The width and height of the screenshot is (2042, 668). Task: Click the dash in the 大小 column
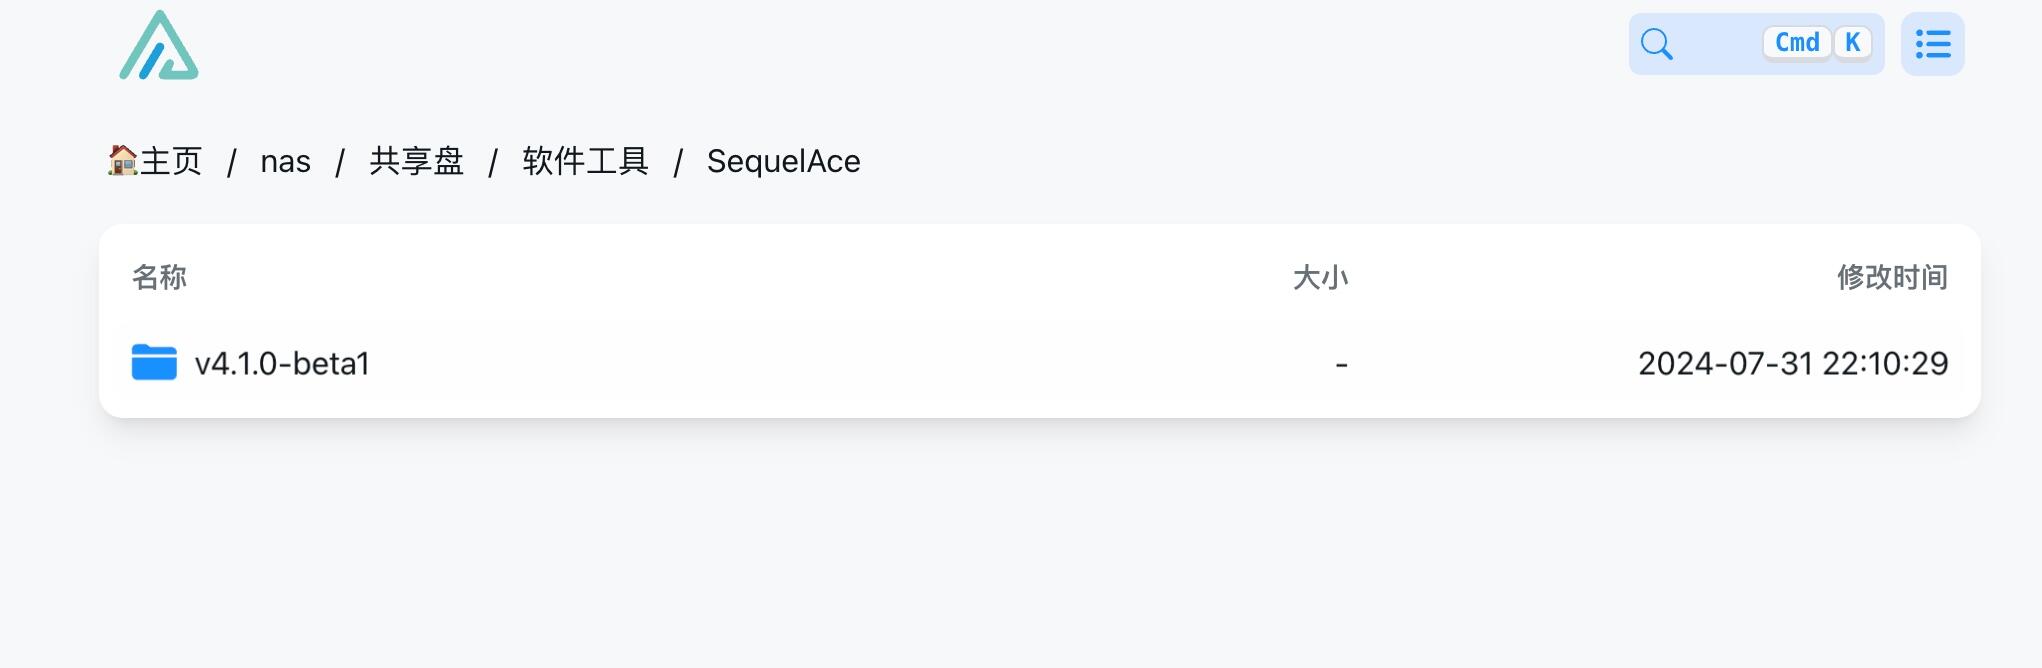tap(1340, 363)
